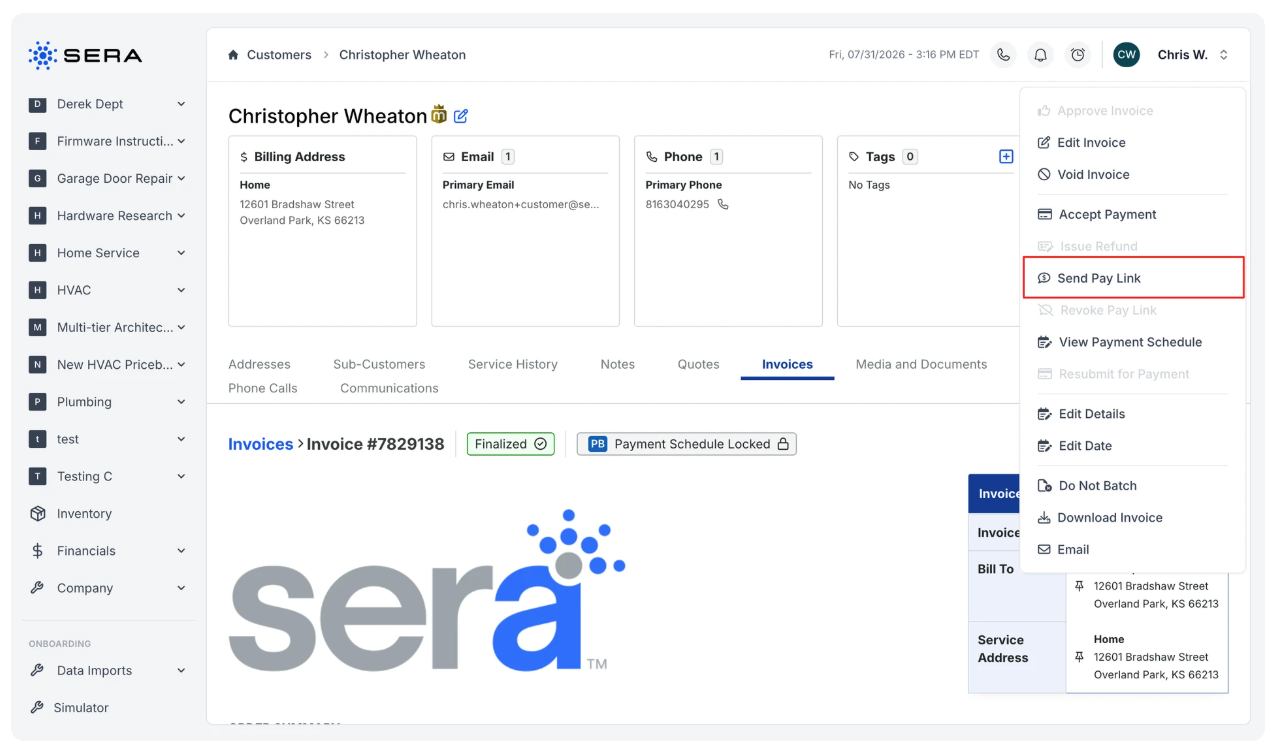Click the gold membership badge icon

[439, 115]
